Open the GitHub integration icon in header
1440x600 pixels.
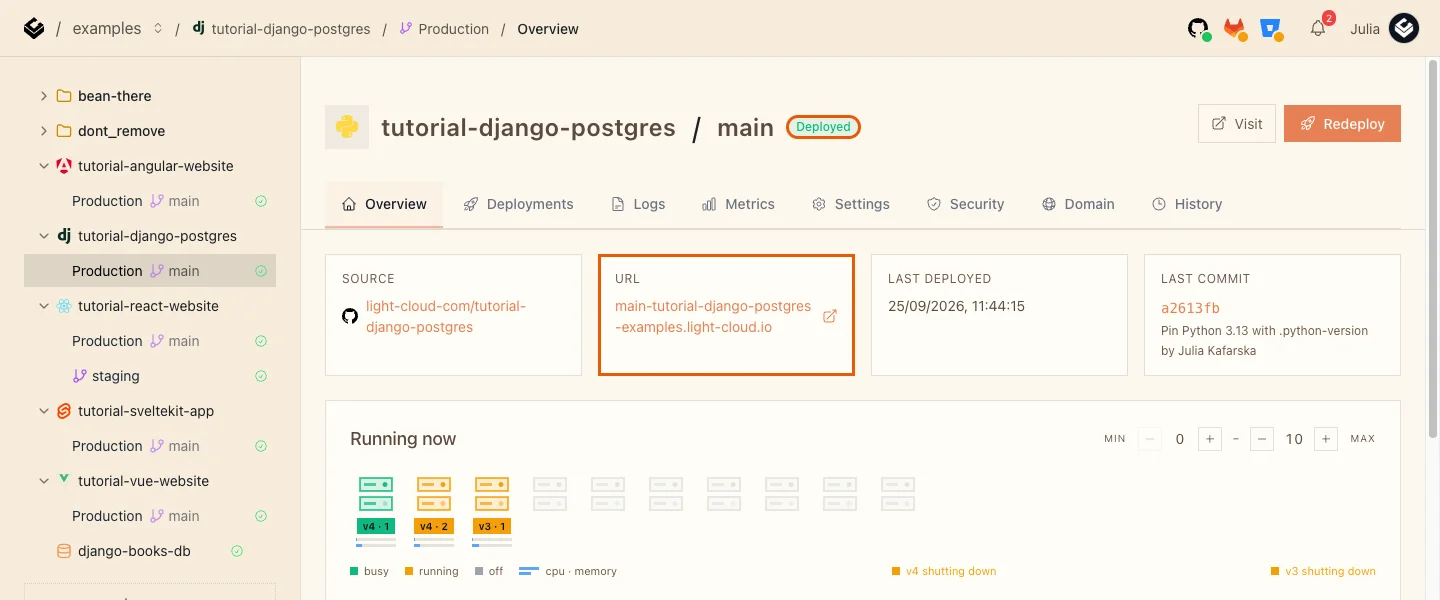click(x=1198, y=29)
